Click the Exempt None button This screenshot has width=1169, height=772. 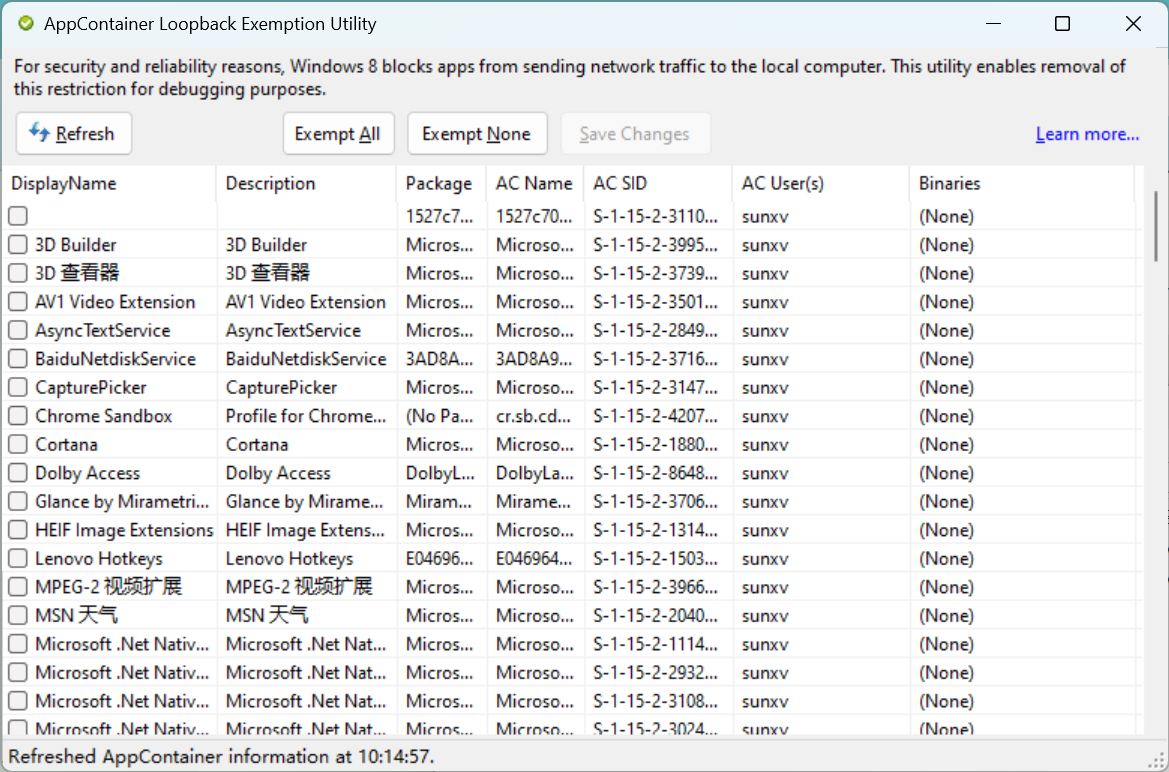pyautogui.click(x=477, y=134)
